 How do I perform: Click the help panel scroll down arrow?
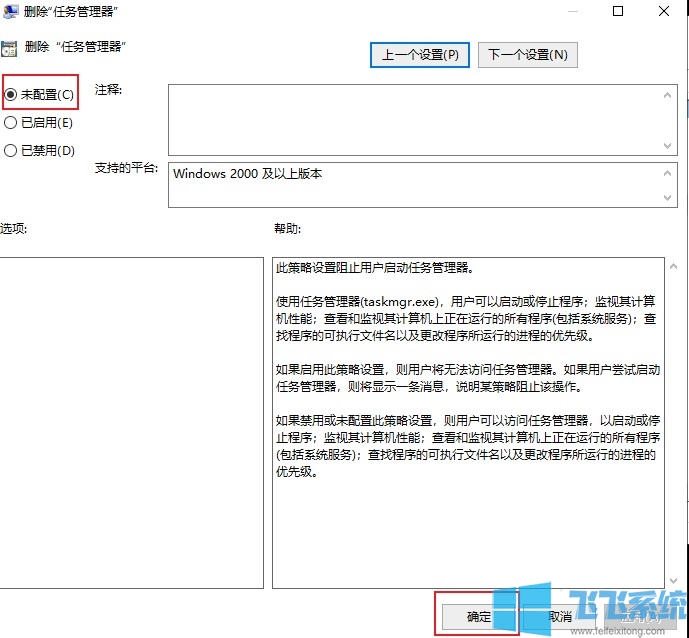(x=673, y=581)
